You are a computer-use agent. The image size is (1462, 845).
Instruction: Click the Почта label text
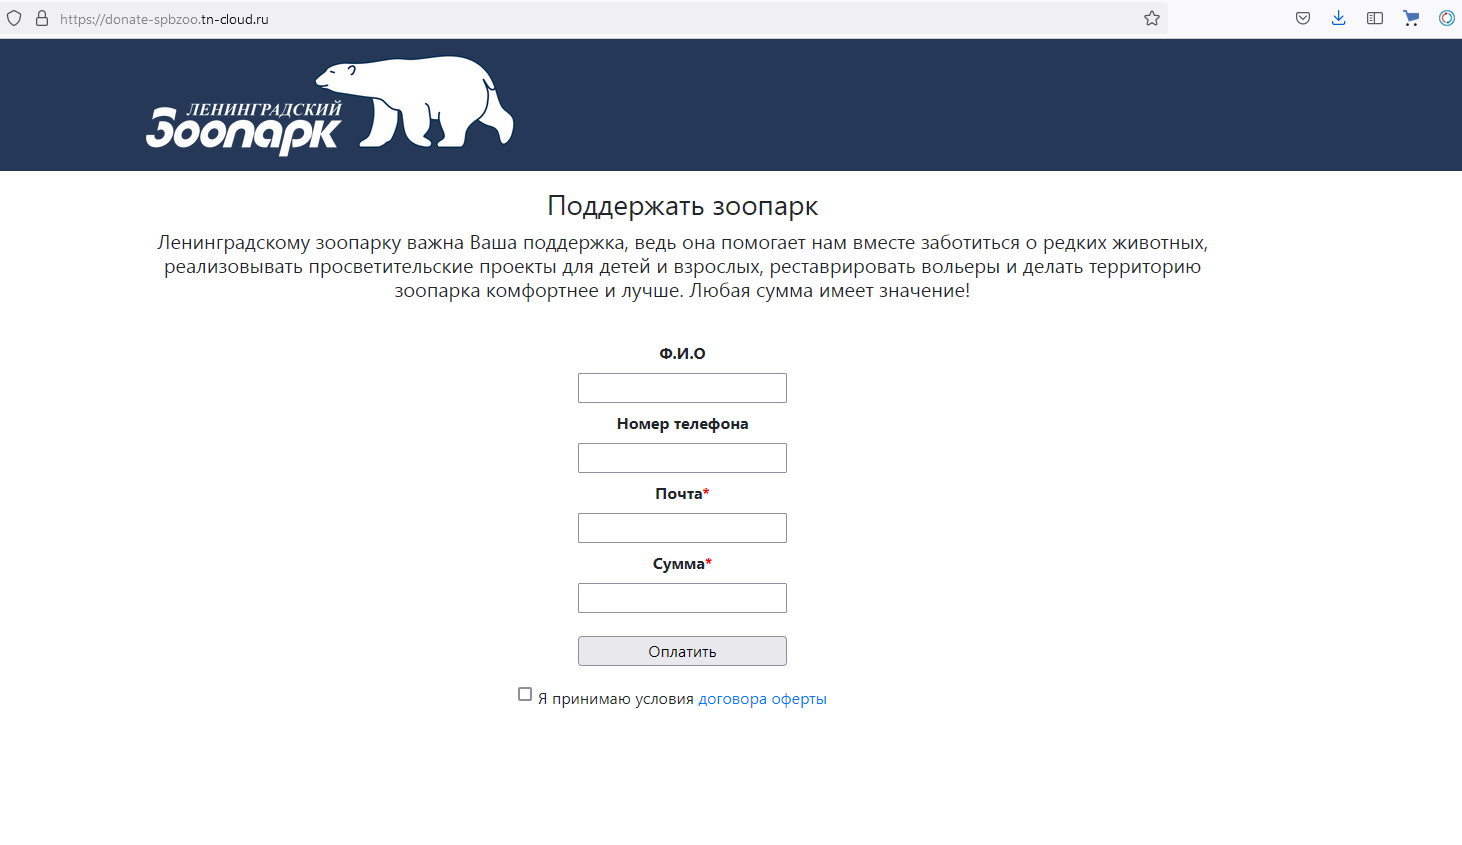tap(679, 494)
